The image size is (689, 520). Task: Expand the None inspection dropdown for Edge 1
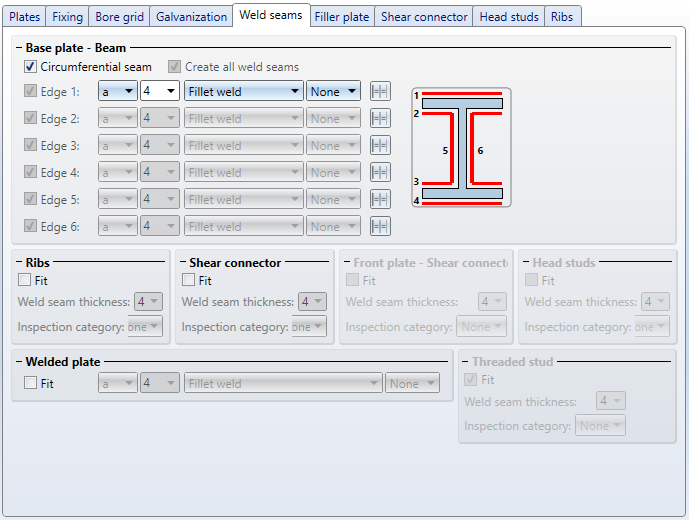point(334,92)
